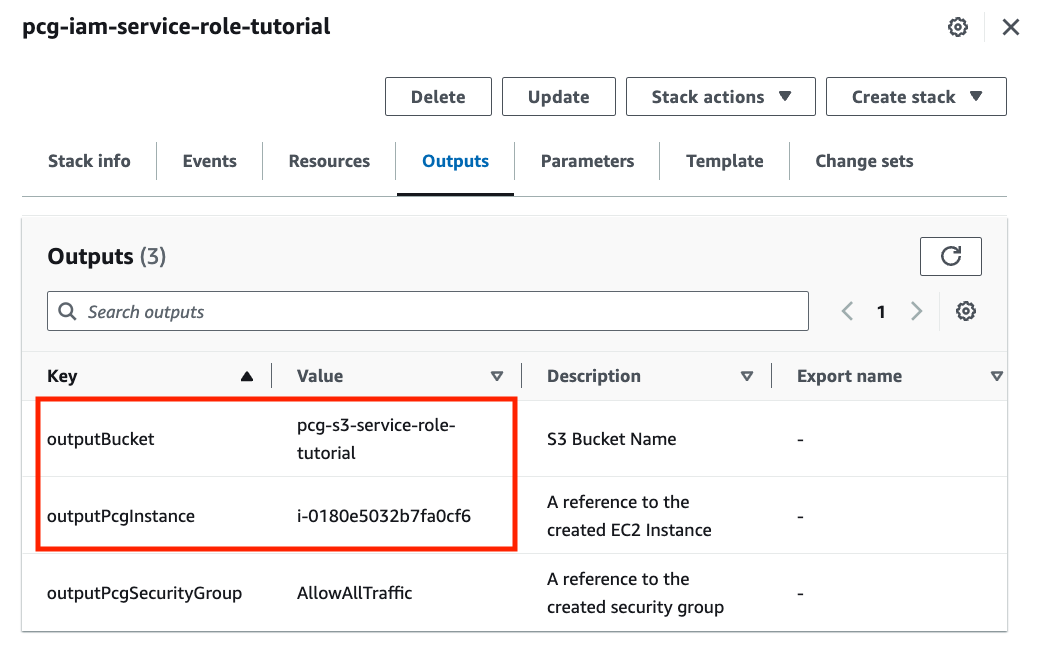This screenshot has height=661, width=1037.
Task: Sort by Key ascending arrow
Action: (x=247, y=376)
